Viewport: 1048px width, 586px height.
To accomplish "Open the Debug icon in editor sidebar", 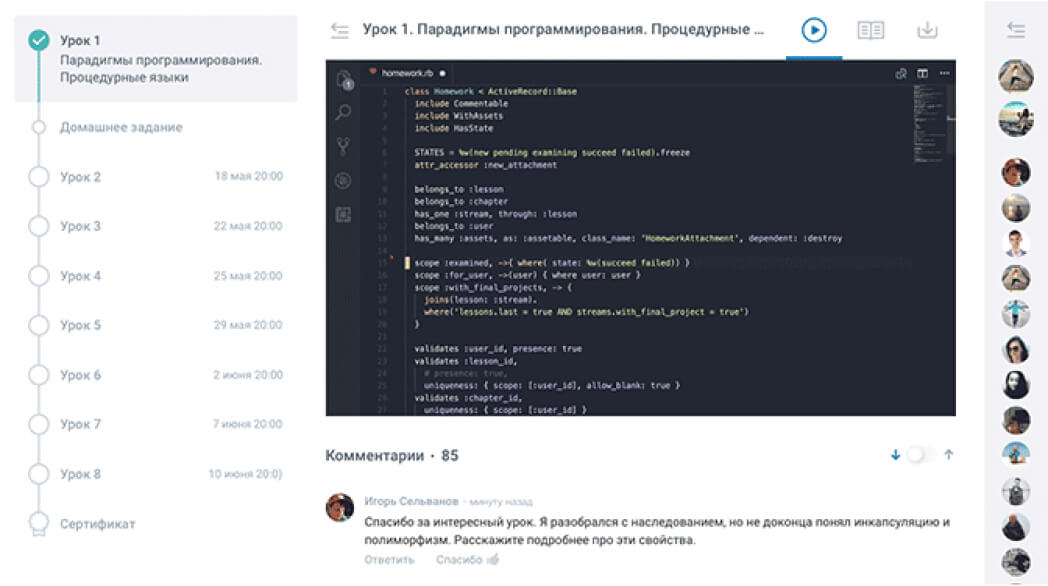I will coord(343,180).
